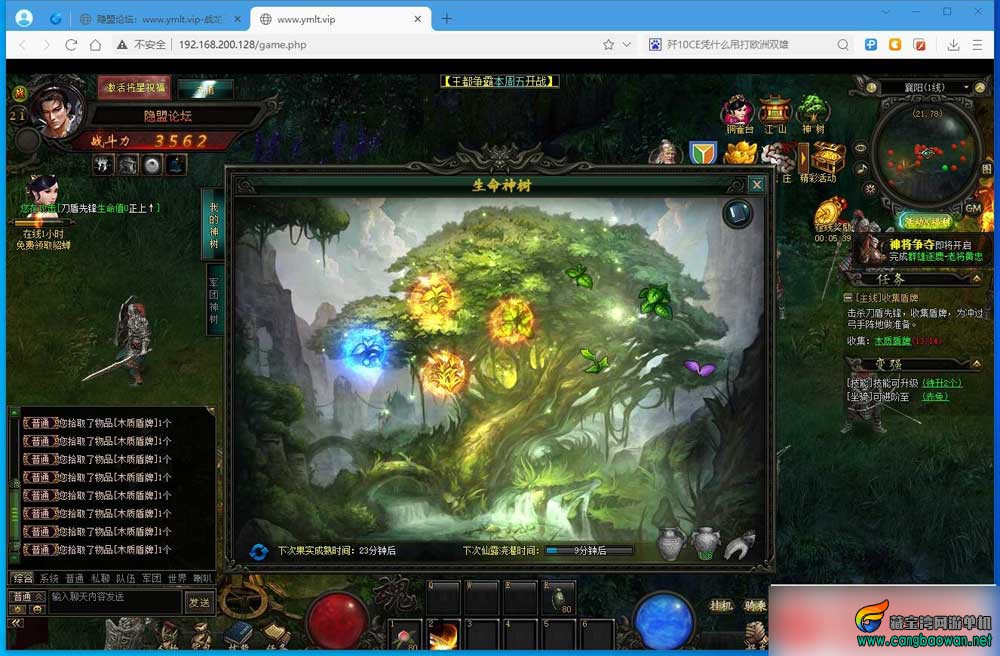Switch to 我的神树 side tab
Viewport: 1000px width, 656px height.
(213, 224)
